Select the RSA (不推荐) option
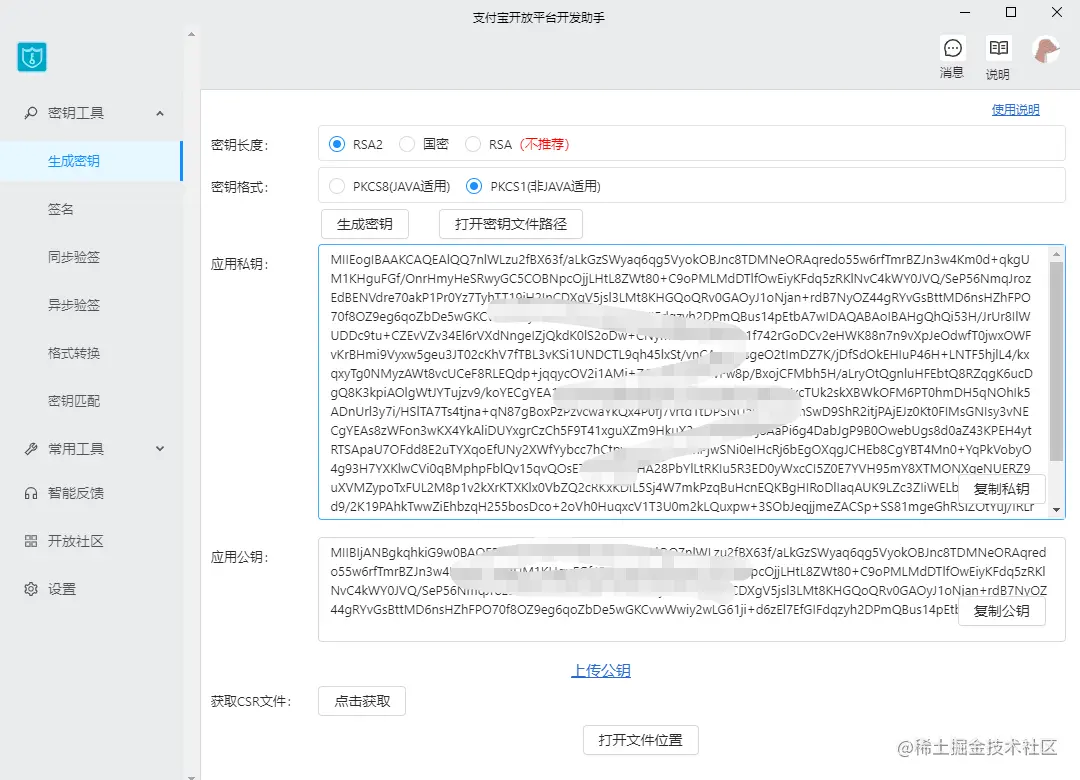1080x780 pixels. click(x=472, y=144)
